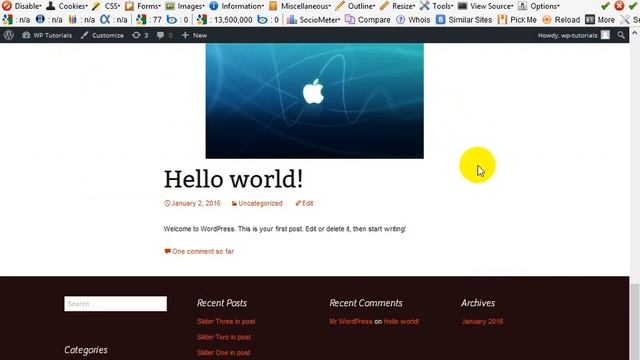640x360 pixels.
Task: Open Slider One in post link
Action: (x=223, y=353)
